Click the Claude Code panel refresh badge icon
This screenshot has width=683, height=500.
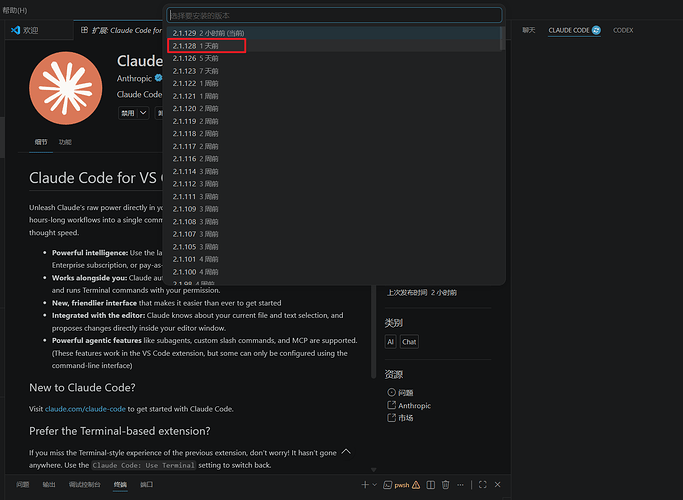(x=596, y=30)
